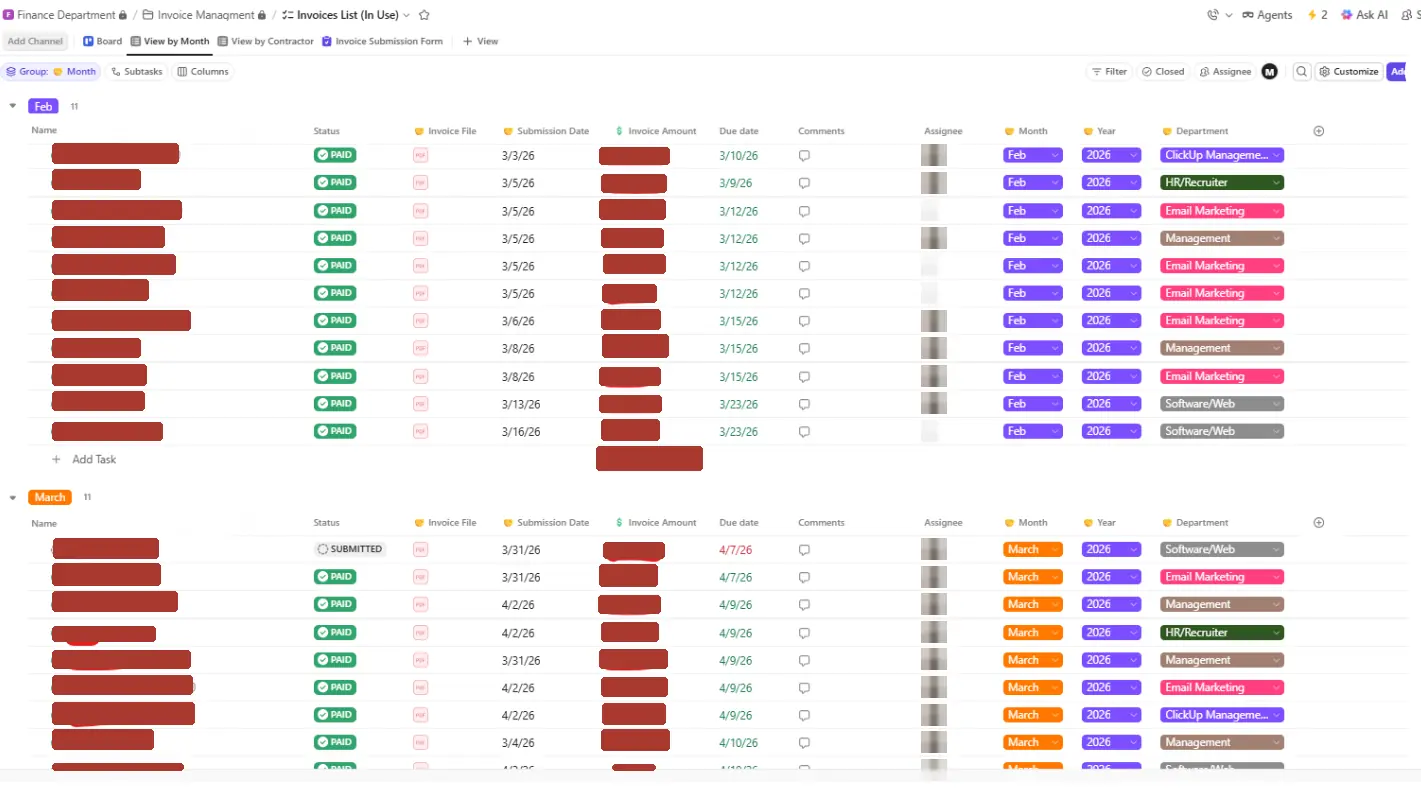Click the Feb group tag label
This screenshot has height=792, width=1421.
click(x=43, y=106)
